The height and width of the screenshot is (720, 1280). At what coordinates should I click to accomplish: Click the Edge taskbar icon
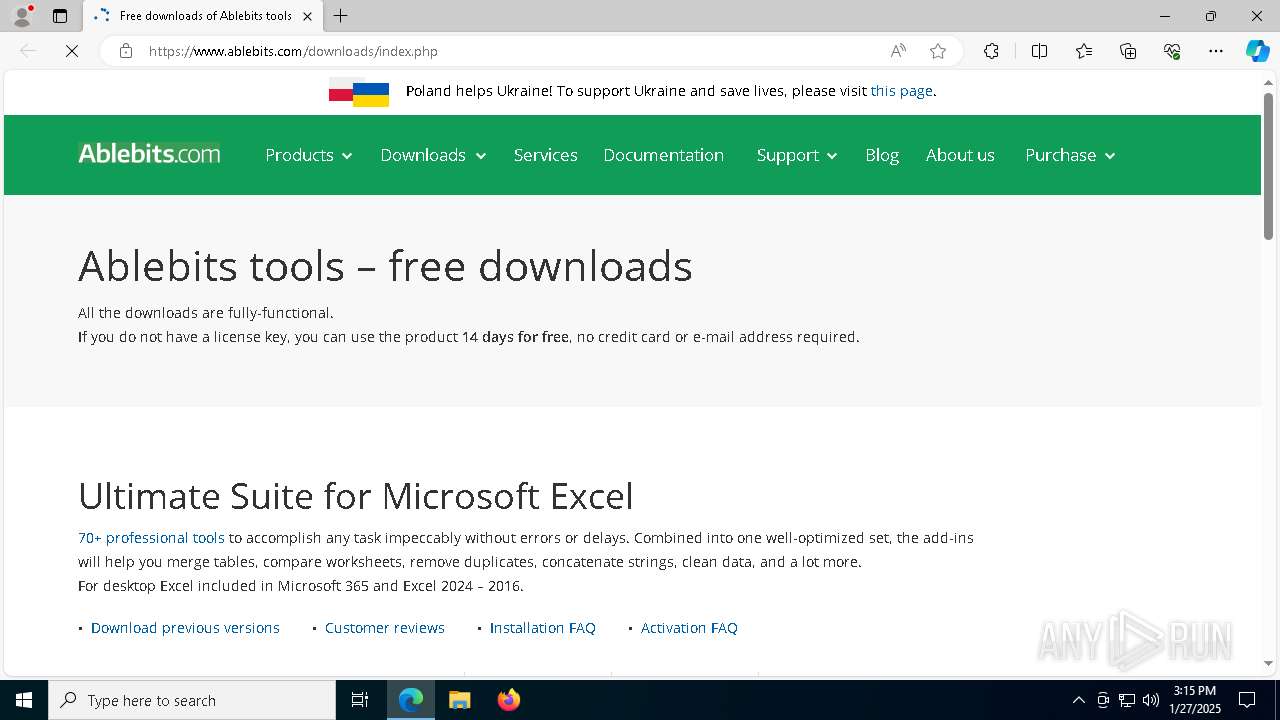[411, 700]
